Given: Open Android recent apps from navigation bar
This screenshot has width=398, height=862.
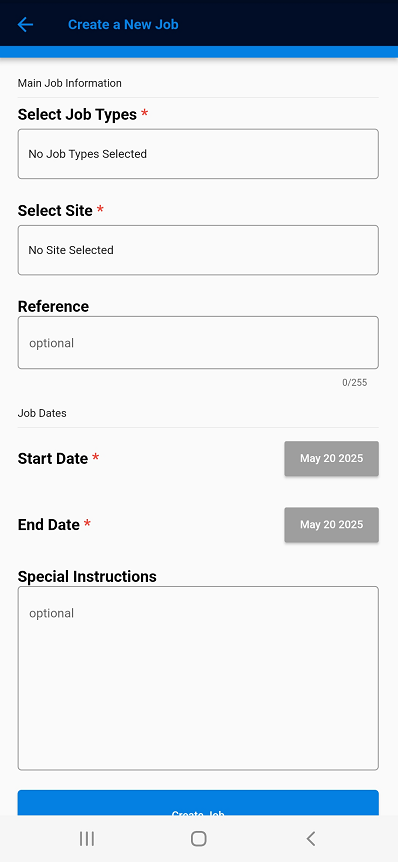Looking at the screenshot, I should coord(87,838).
